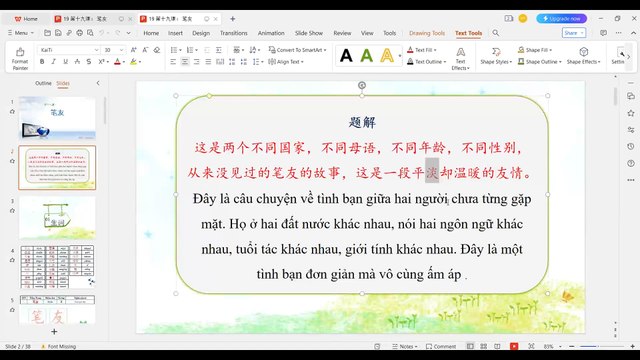640x360 pixels.
Task: Switch to the Animation tab
Action: click(x=271, y=33)
